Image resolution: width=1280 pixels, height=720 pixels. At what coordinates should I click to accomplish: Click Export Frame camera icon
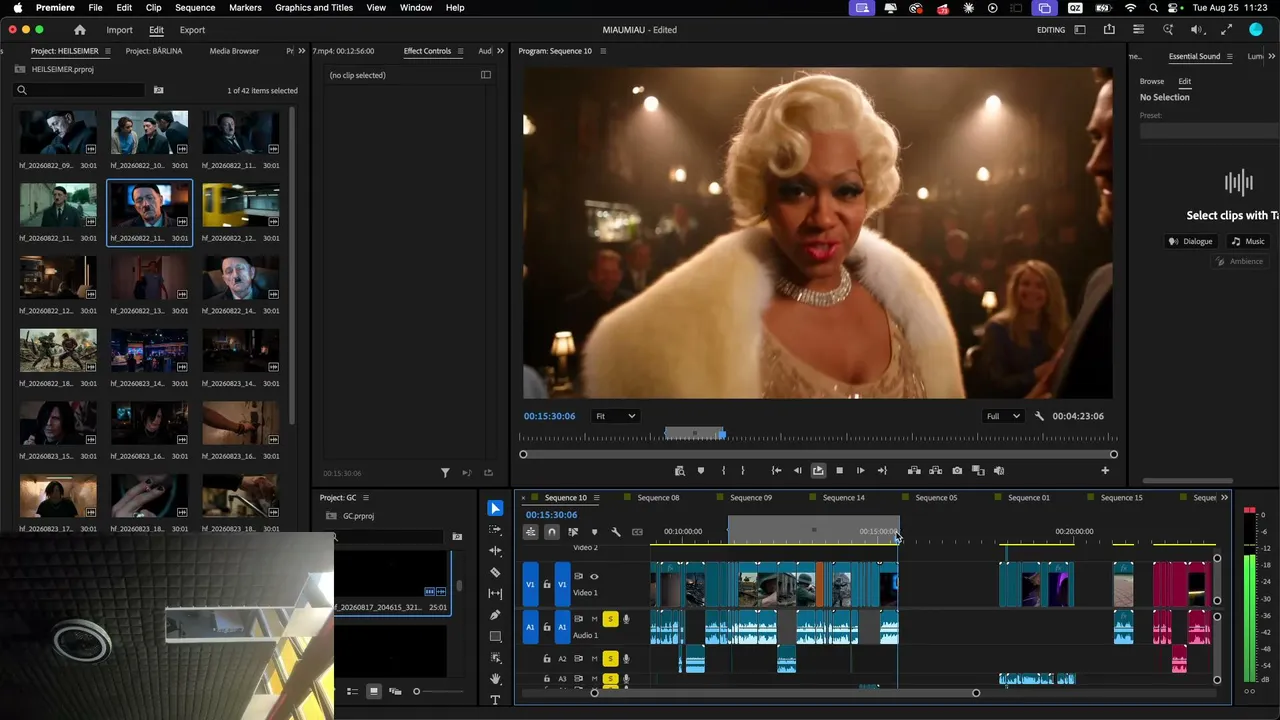(x=957, y=470)
